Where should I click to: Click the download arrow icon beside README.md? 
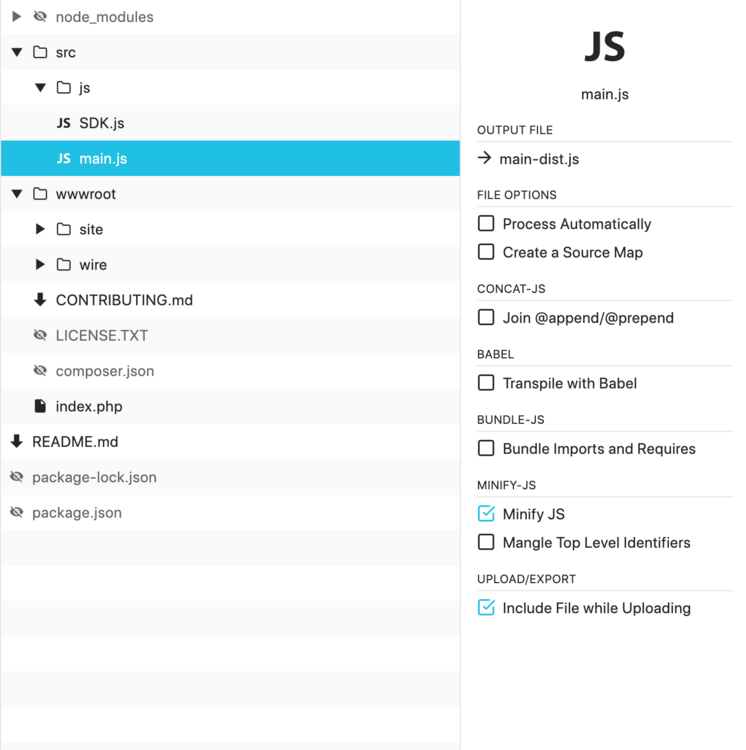16,442
